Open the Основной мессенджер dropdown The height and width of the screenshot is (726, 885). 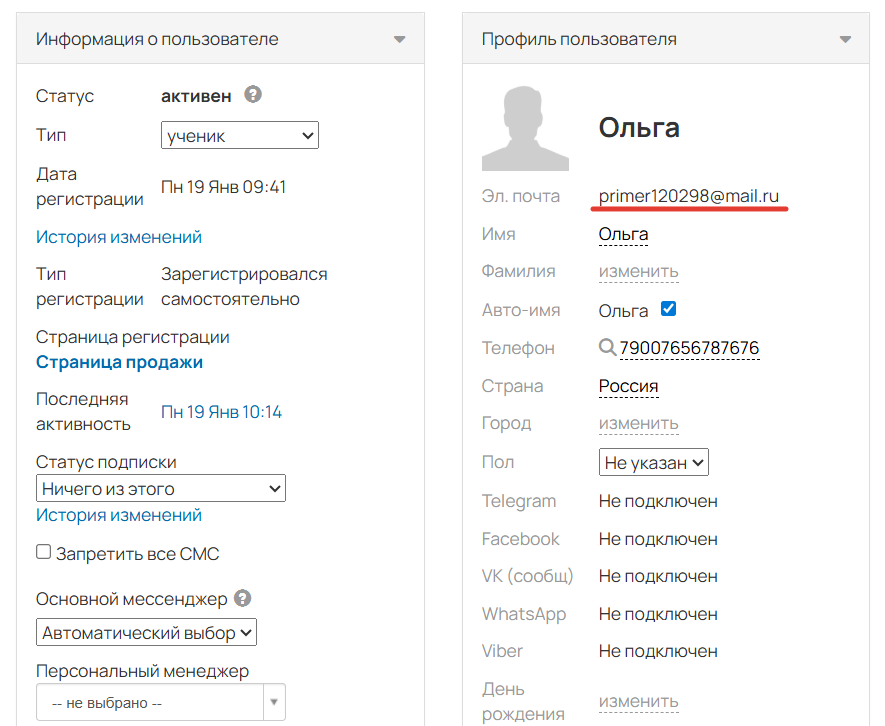click(x=146, y=632)
